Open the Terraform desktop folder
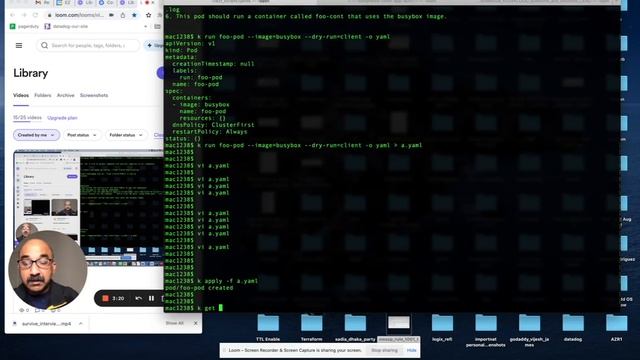Screen dimensions: 640x360 (x=311, y=327)
